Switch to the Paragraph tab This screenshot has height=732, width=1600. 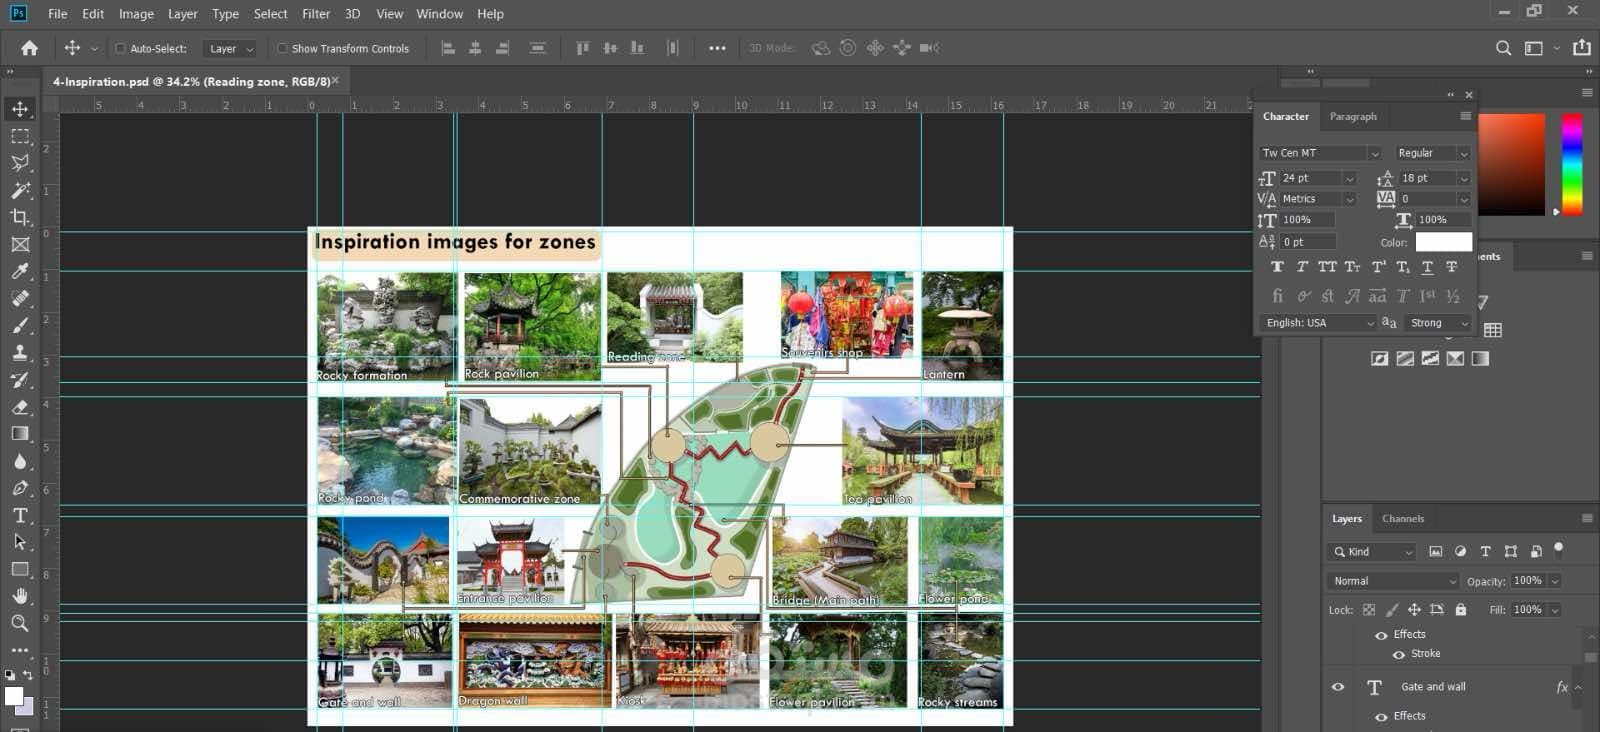pos(1353,117)
